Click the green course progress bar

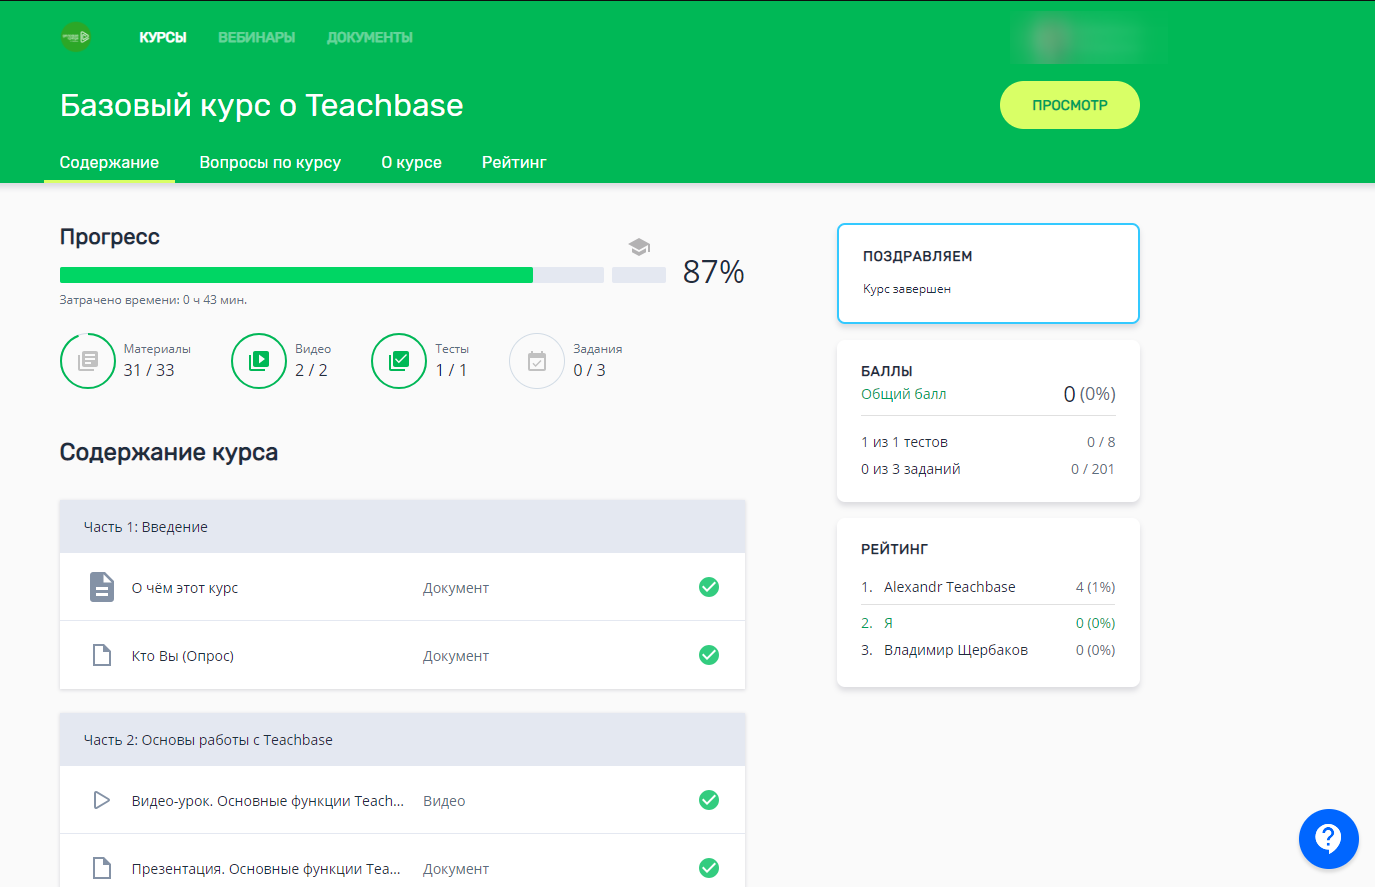pos(296,275)
